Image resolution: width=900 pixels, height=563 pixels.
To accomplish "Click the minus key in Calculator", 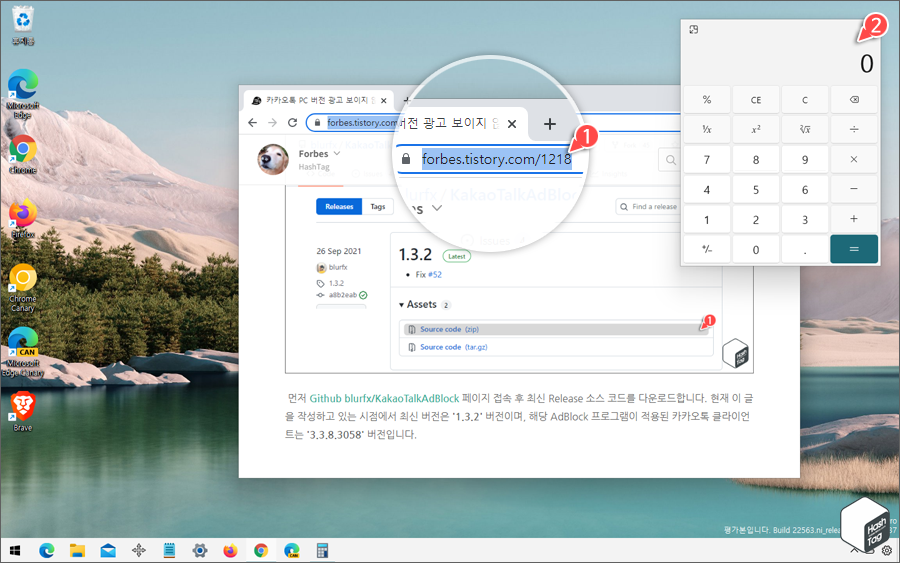I will coord(854,189).
